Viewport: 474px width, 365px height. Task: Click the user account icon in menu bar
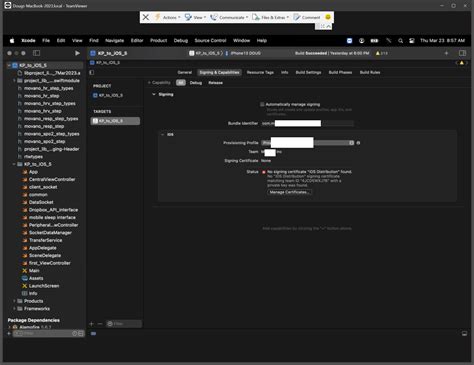pyautogui.click(x=362, y=41)
